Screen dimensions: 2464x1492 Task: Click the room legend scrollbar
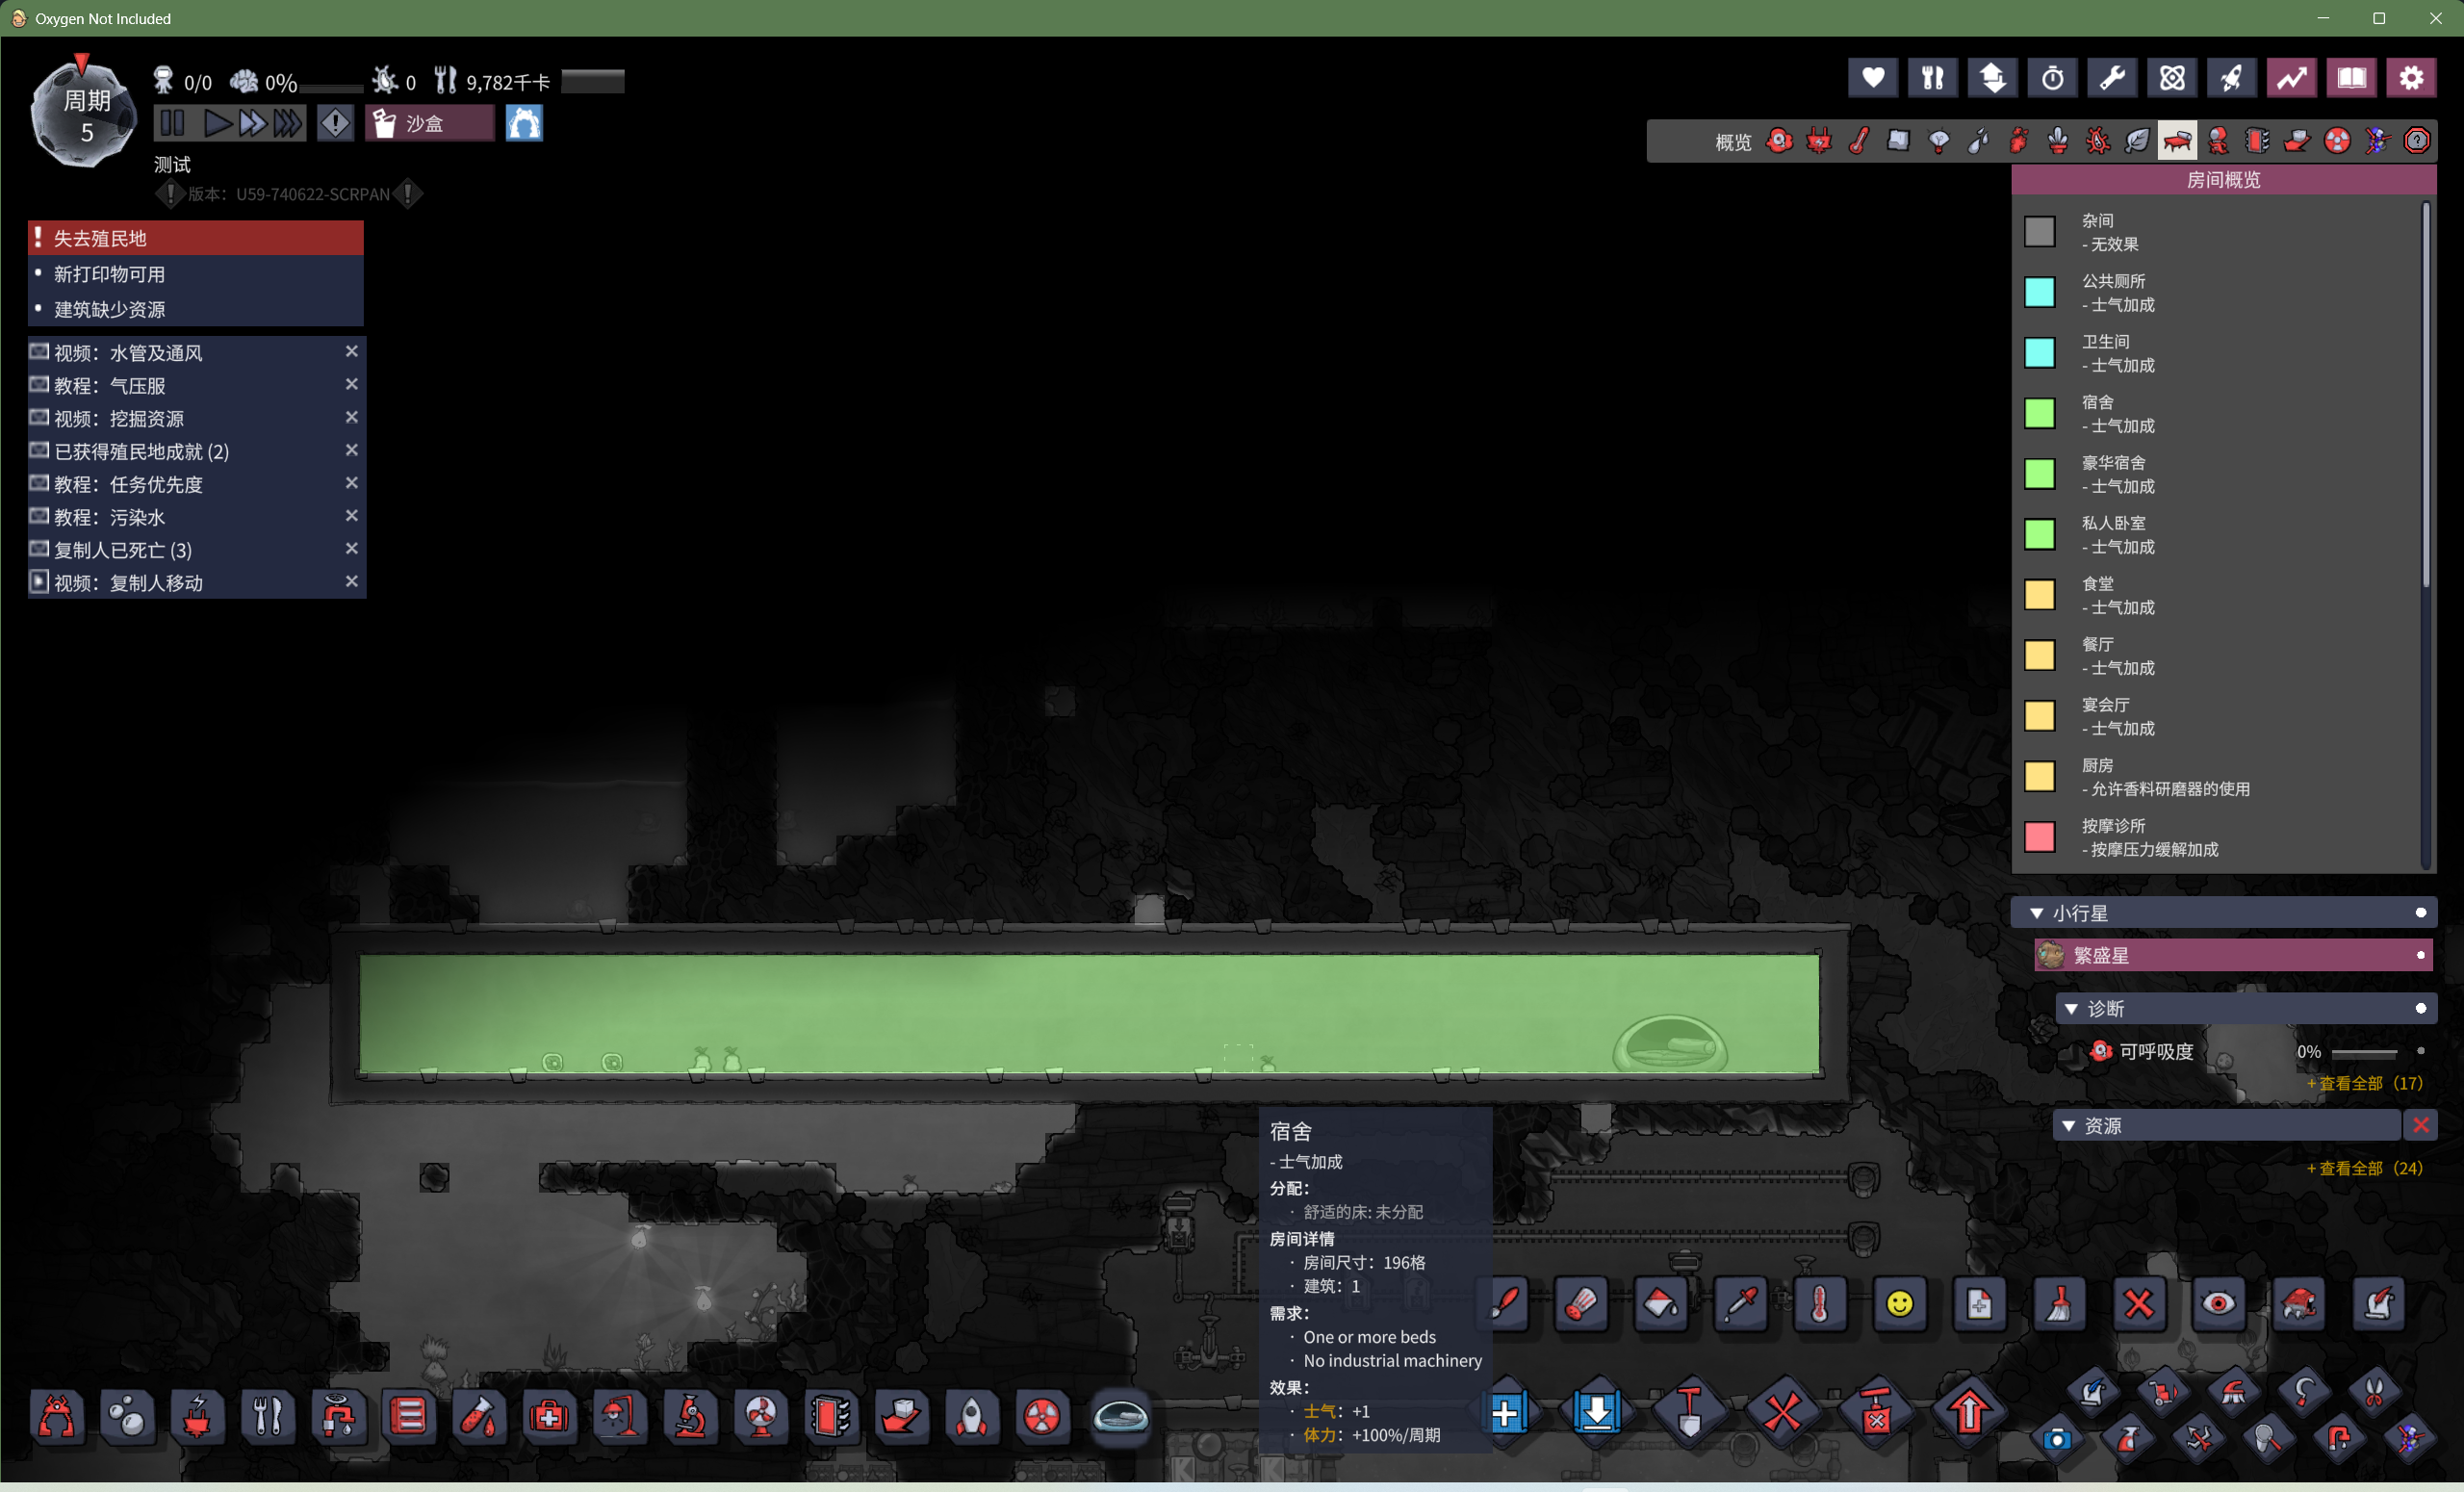(2425, 394)
